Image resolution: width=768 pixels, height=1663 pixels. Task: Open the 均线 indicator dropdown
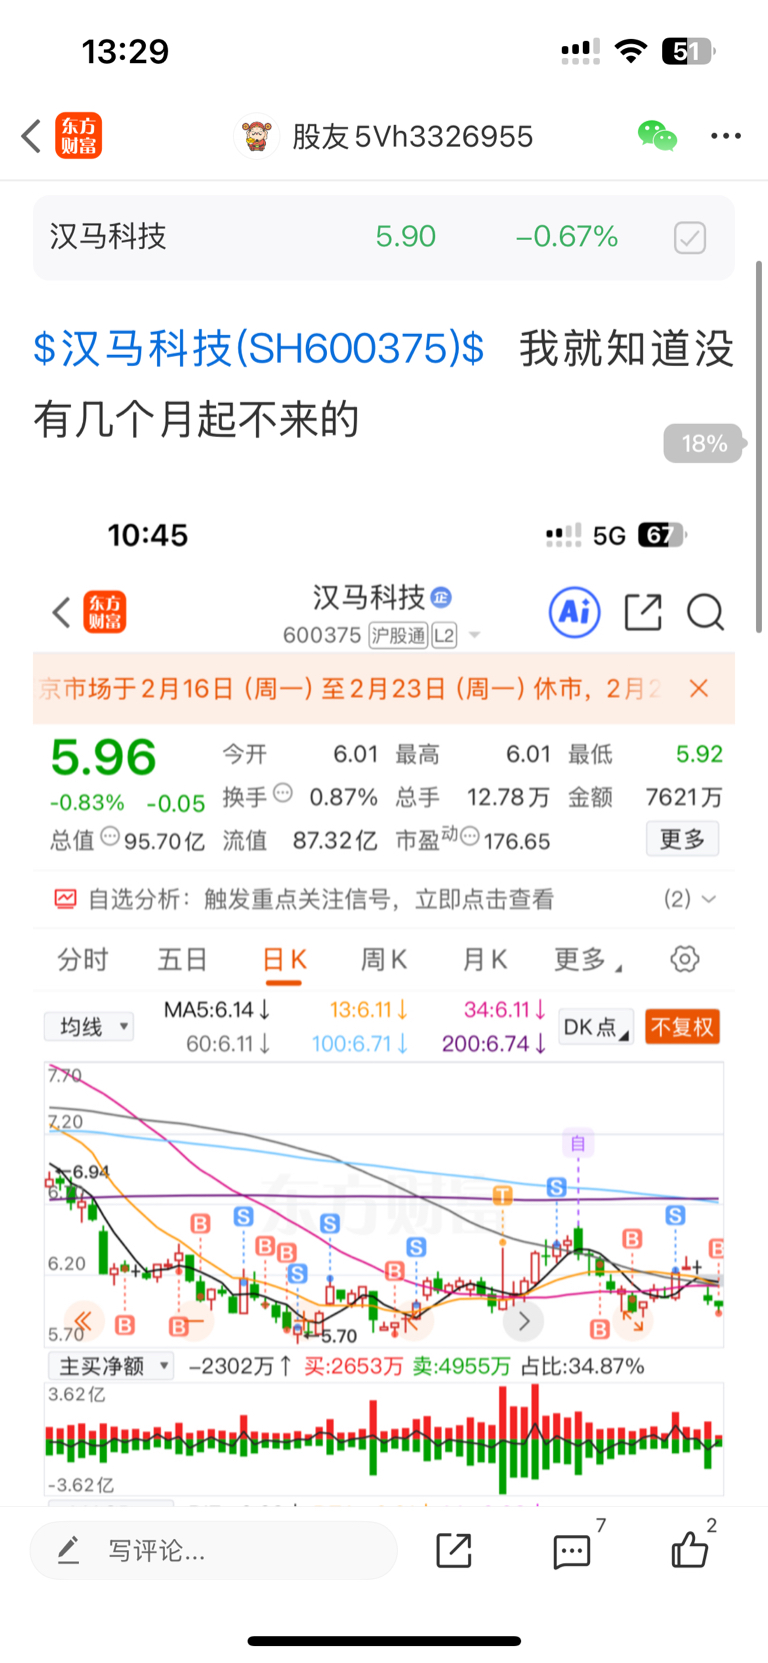(x=89, y=1027)
